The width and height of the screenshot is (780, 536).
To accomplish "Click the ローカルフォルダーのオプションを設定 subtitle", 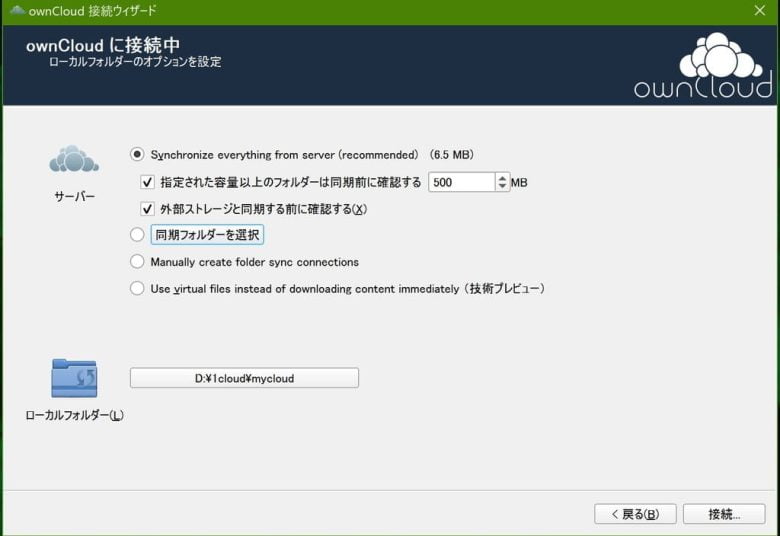I will (x=135, y=62).
